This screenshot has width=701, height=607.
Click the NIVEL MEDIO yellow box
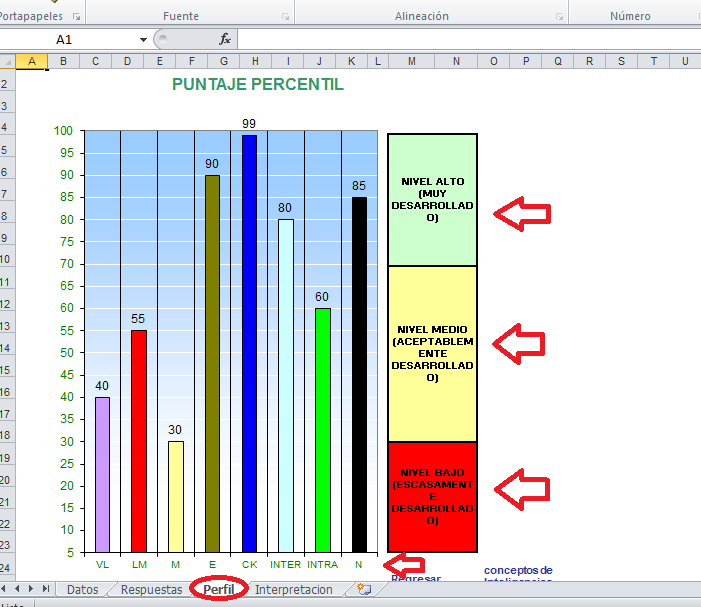432,354
